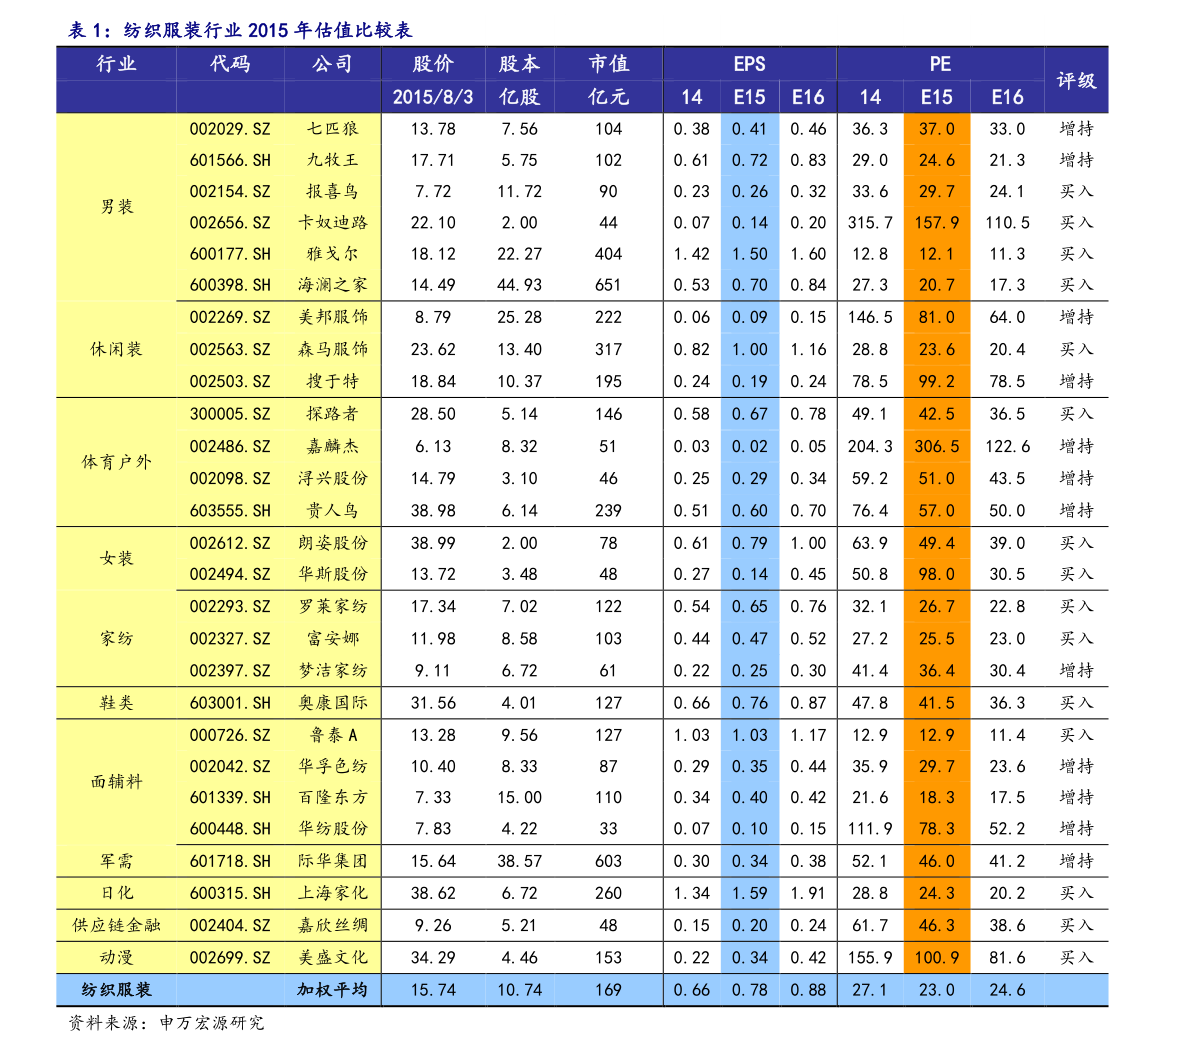Click company name 搜于特
This screenshot has width=1191, height=1052.
click(x=333, y=381)
